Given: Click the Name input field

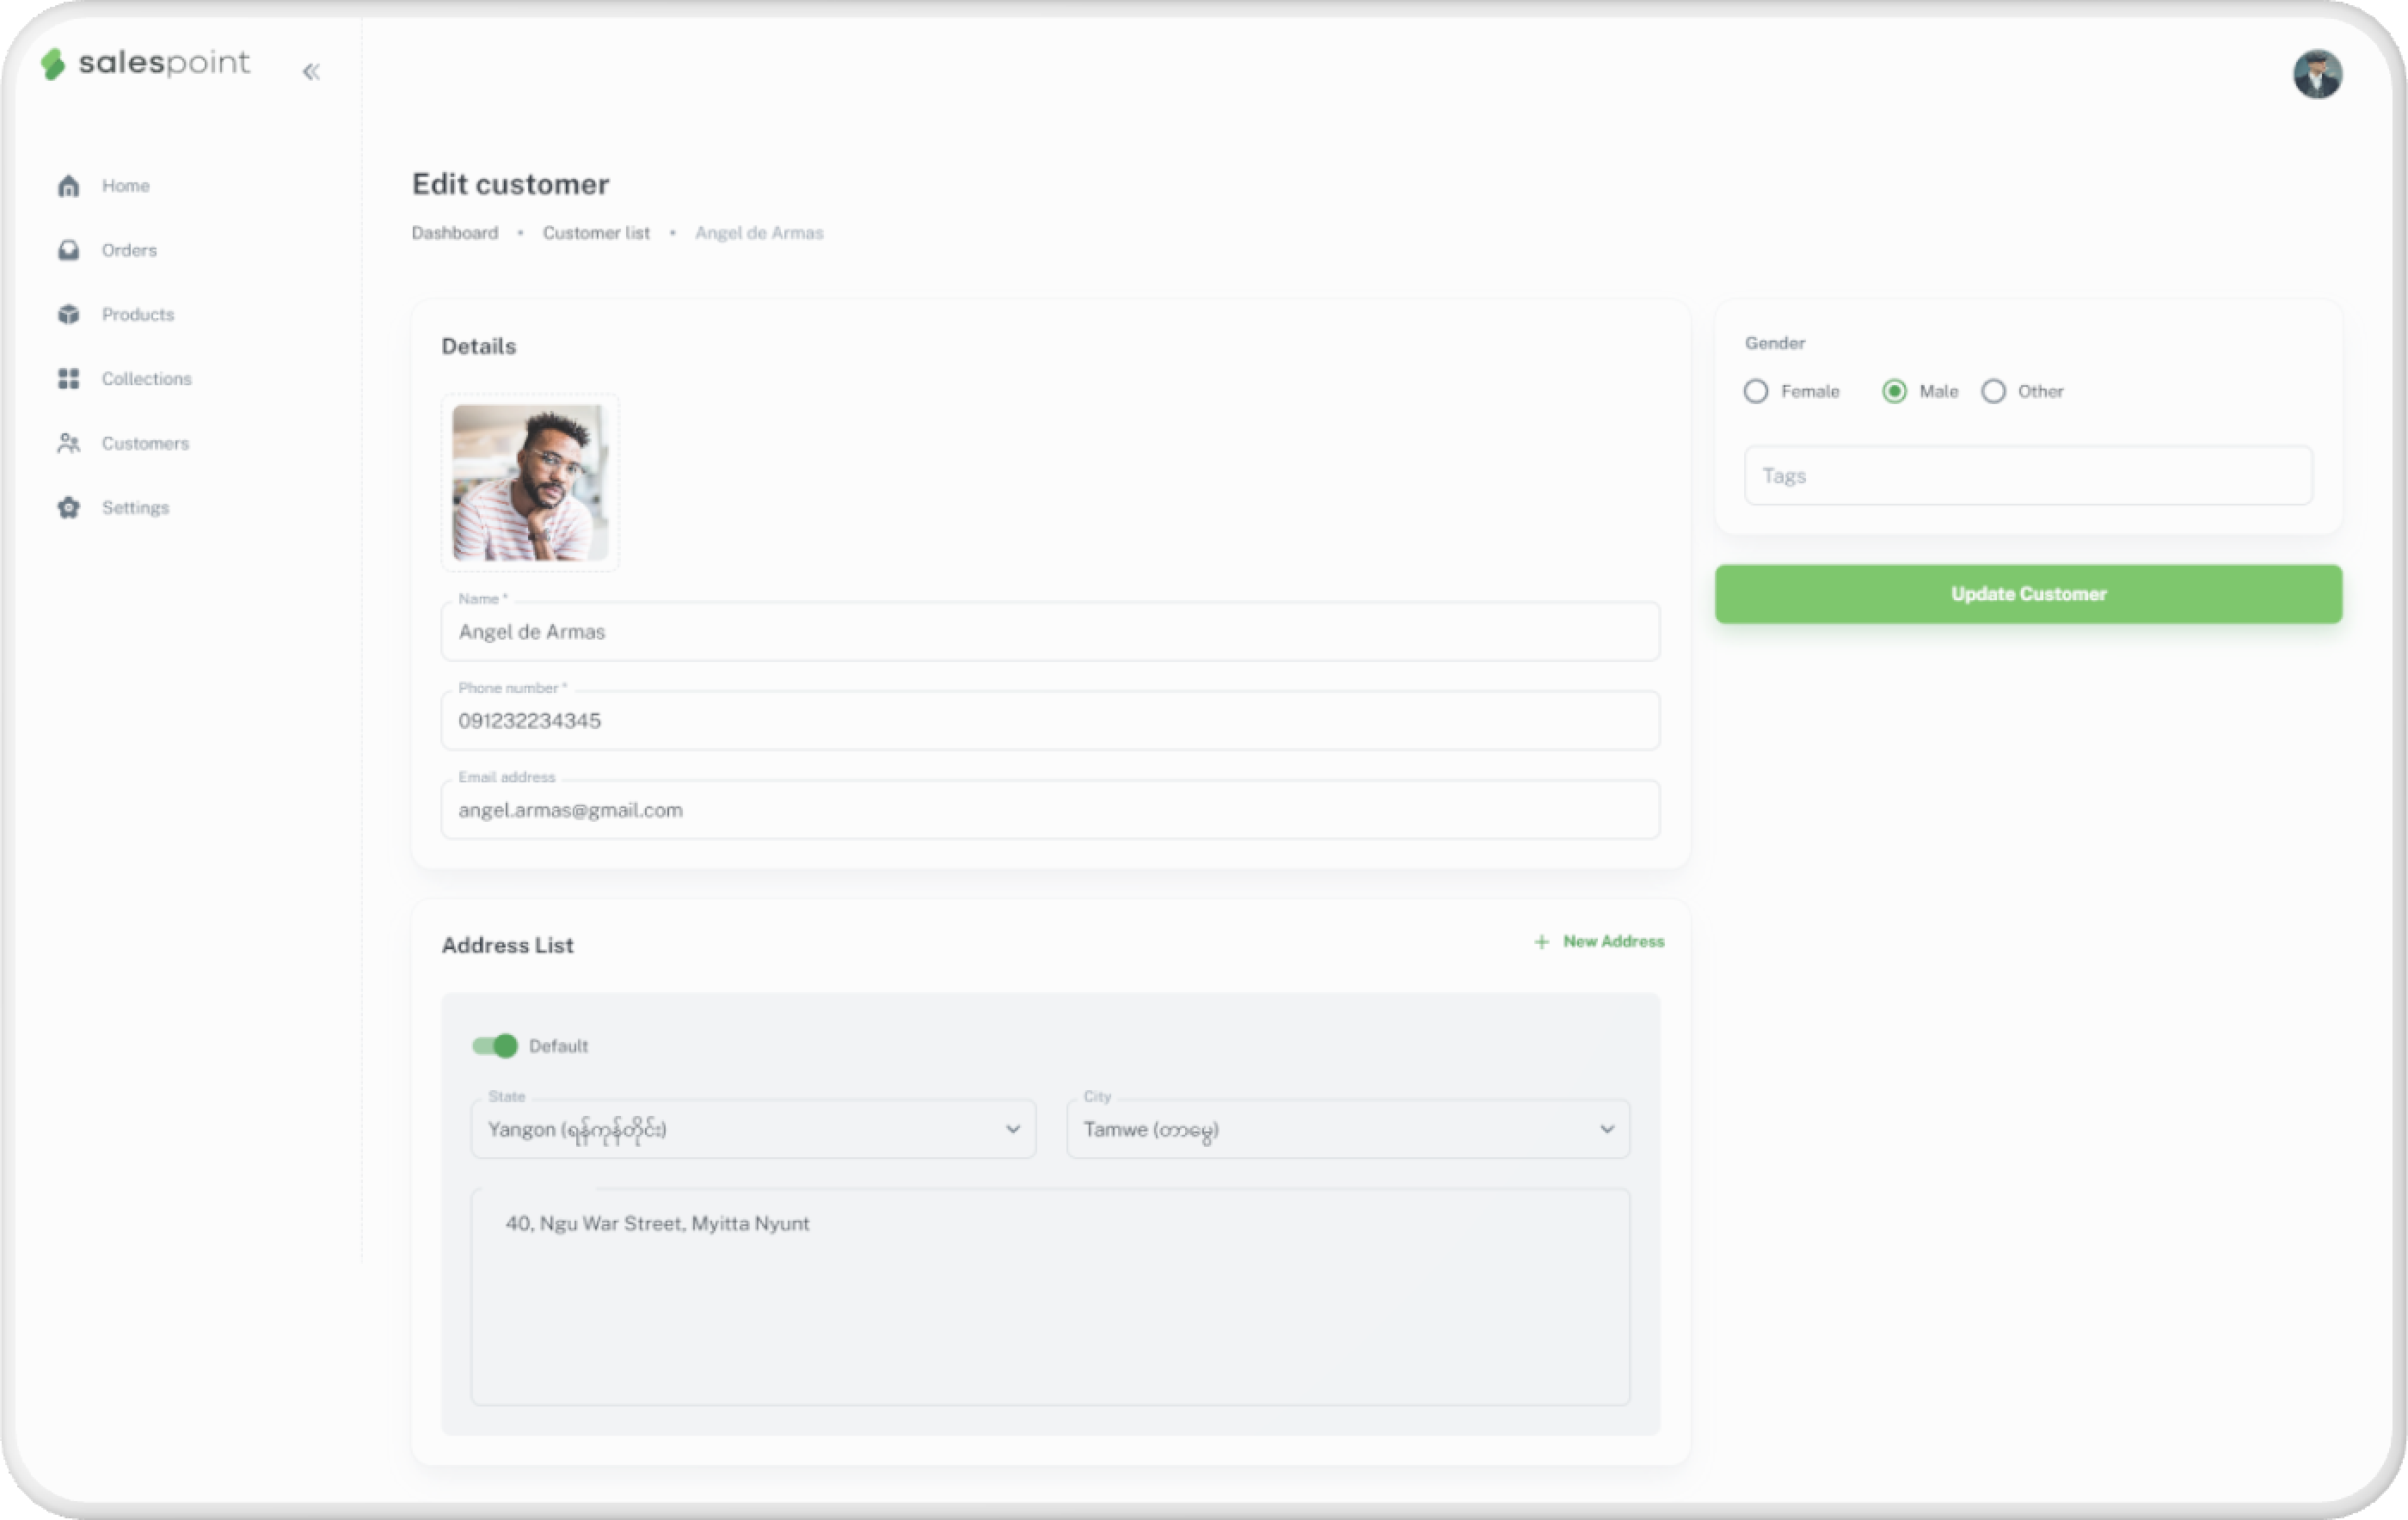Looking at the screenshot, I should pos(1050,631).
